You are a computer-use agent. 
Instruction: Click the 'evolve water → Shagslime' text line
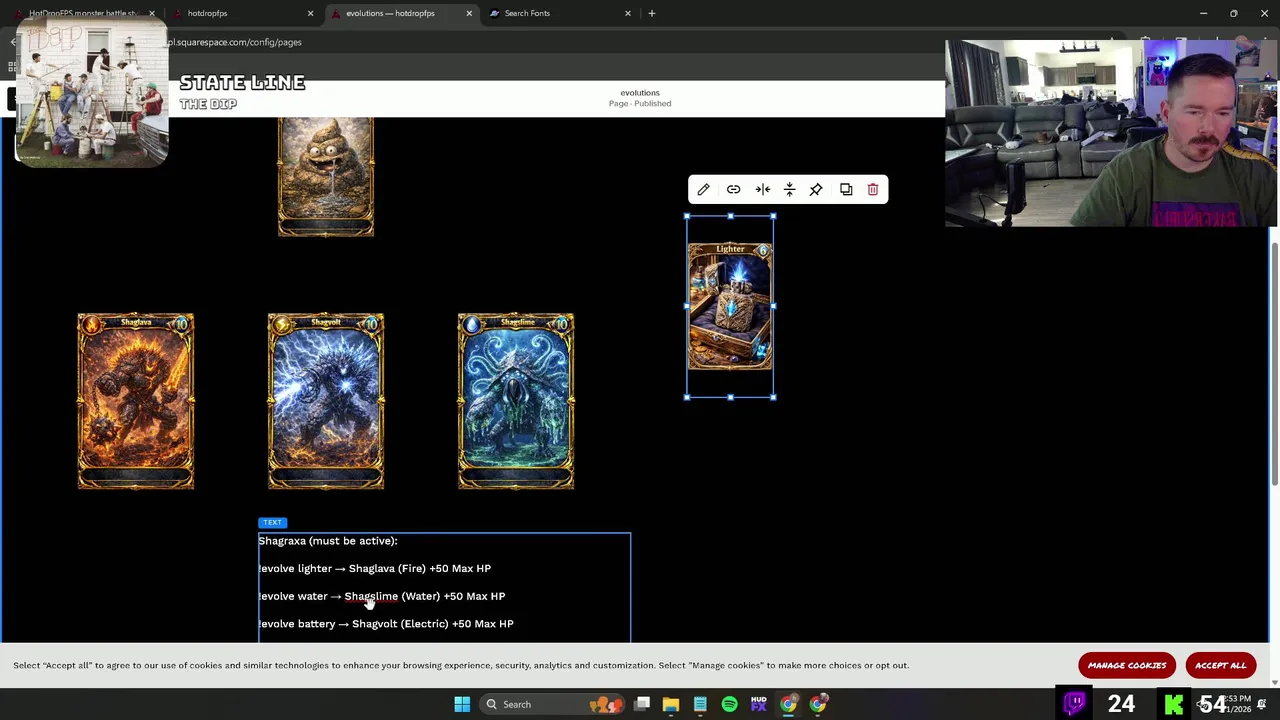381,596
